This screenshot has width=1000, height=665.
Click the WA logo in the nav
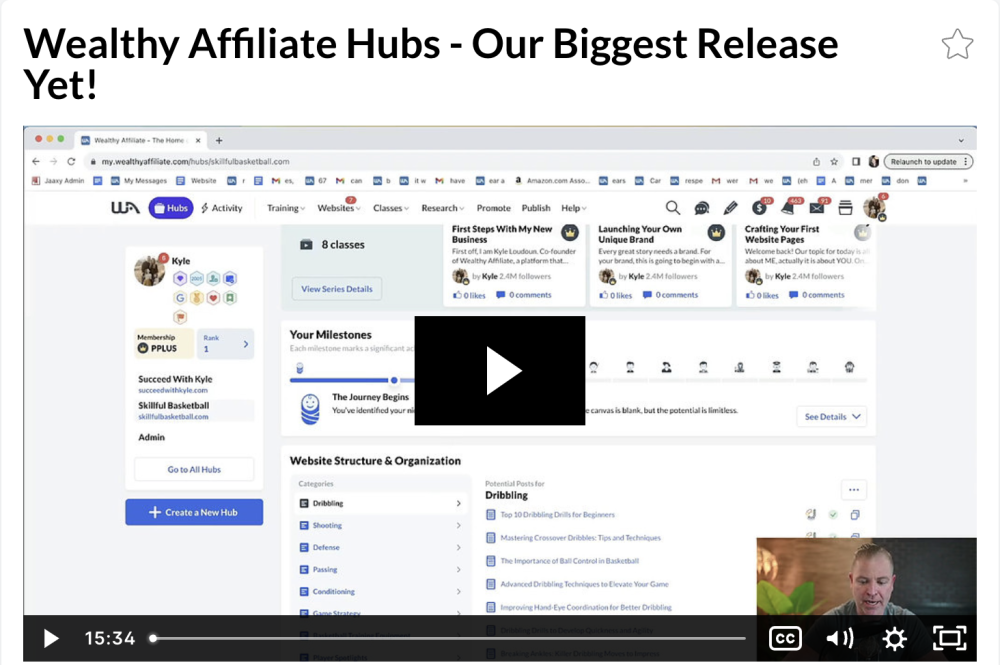[x=125, y=208]
